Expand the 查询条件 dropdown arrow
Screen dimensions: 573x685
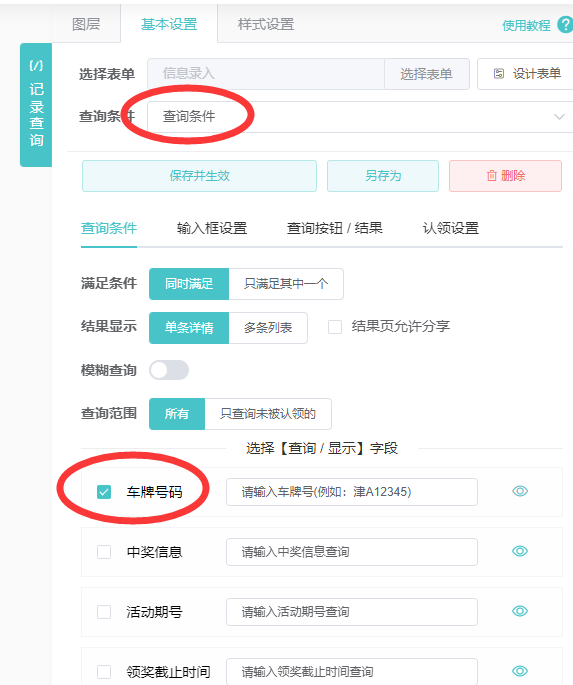coord(559,117)
